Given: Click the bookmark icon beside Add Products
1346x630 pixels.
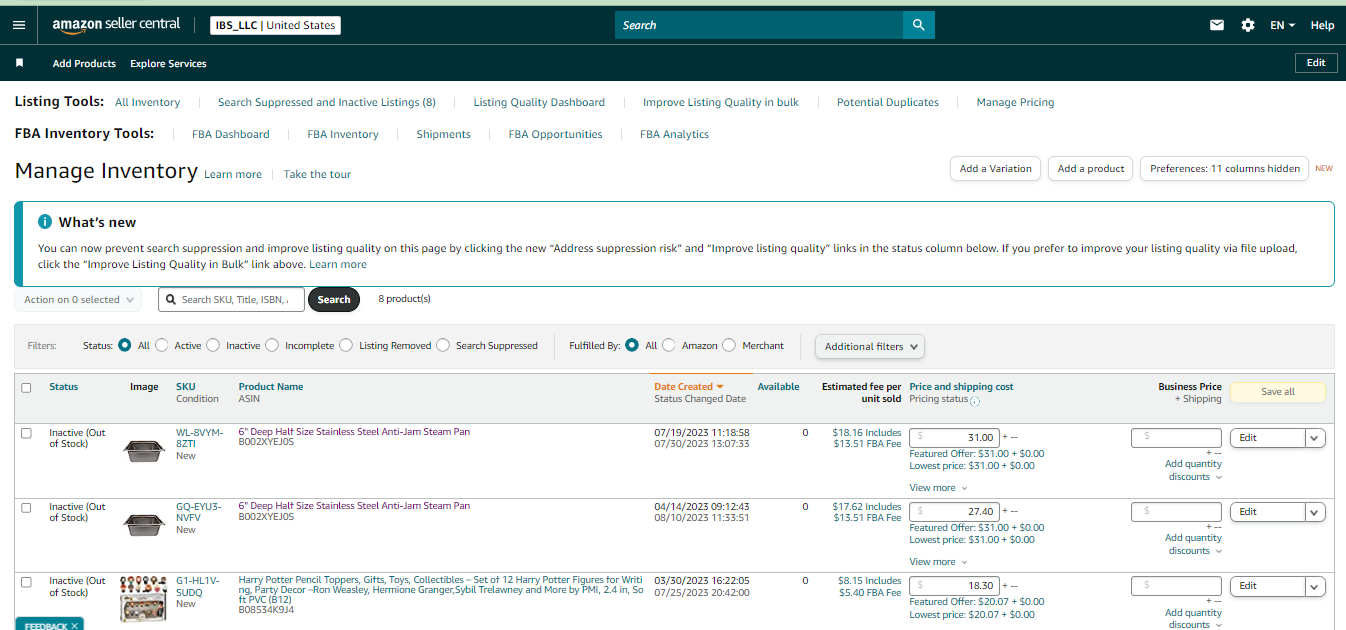Looking at the screenshot, I should (x=19, y=63).
